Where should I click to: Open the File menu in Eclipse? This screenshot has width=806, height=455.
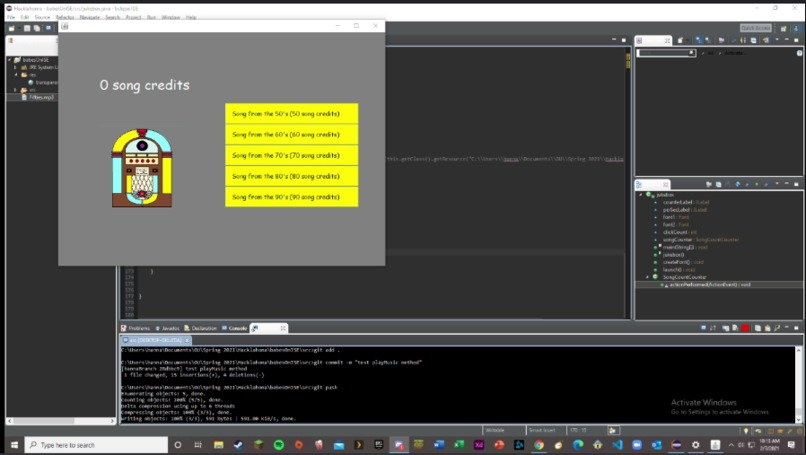tap(11, 17)
